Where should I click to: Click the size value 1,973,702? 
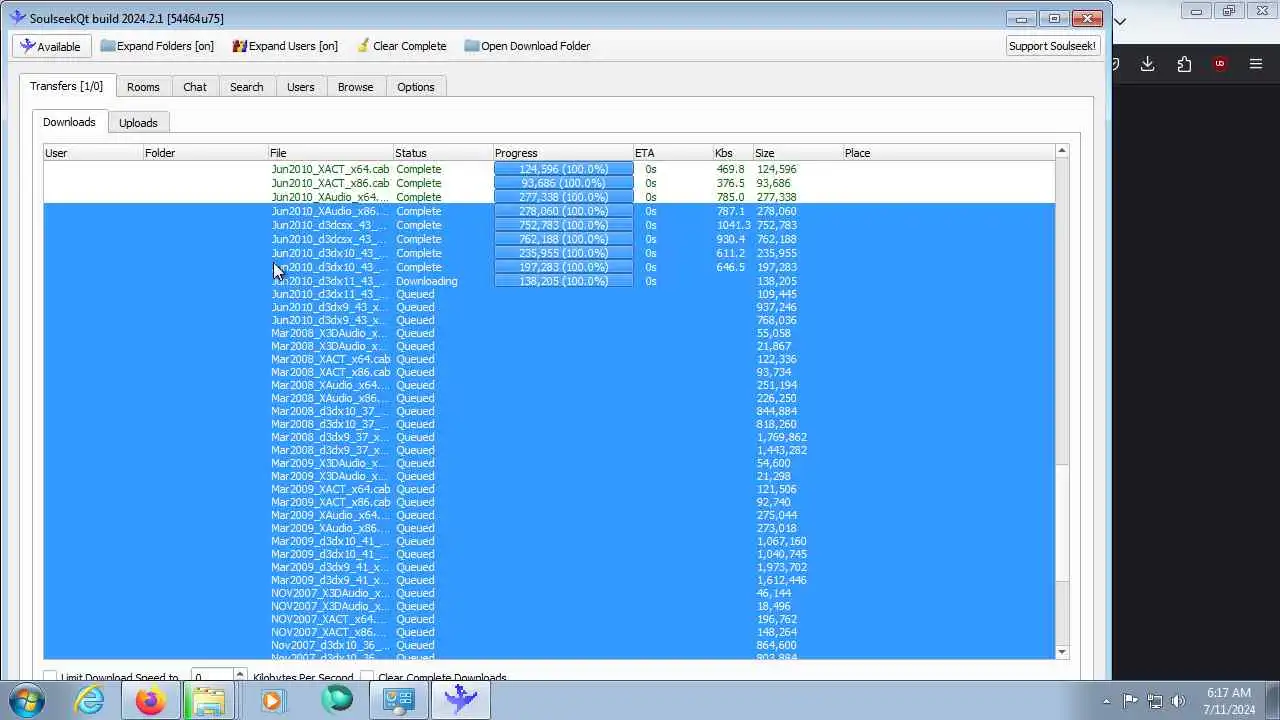[781, 567]
